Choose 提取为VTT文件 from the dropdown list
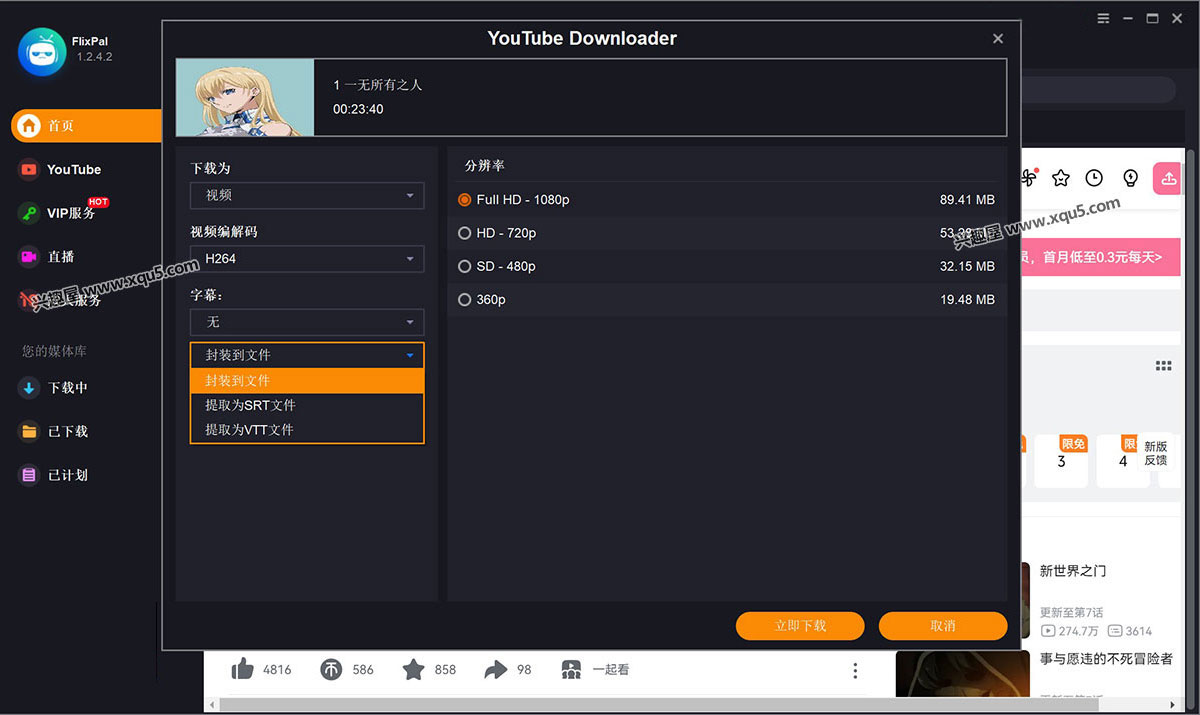 tap(307, 430)
